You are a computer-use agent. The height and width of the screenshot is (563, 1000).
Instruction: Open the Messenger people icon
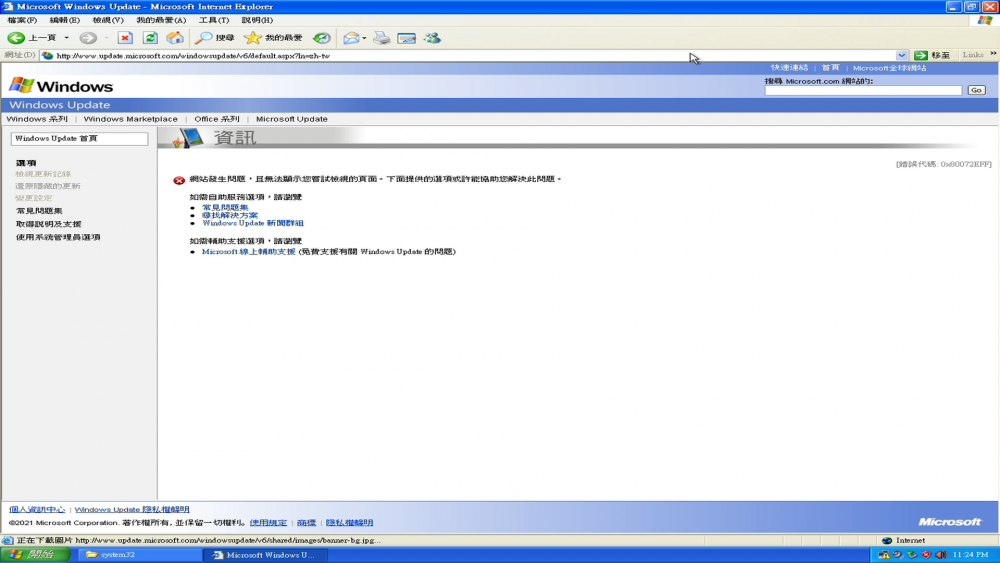click(432, 38)
